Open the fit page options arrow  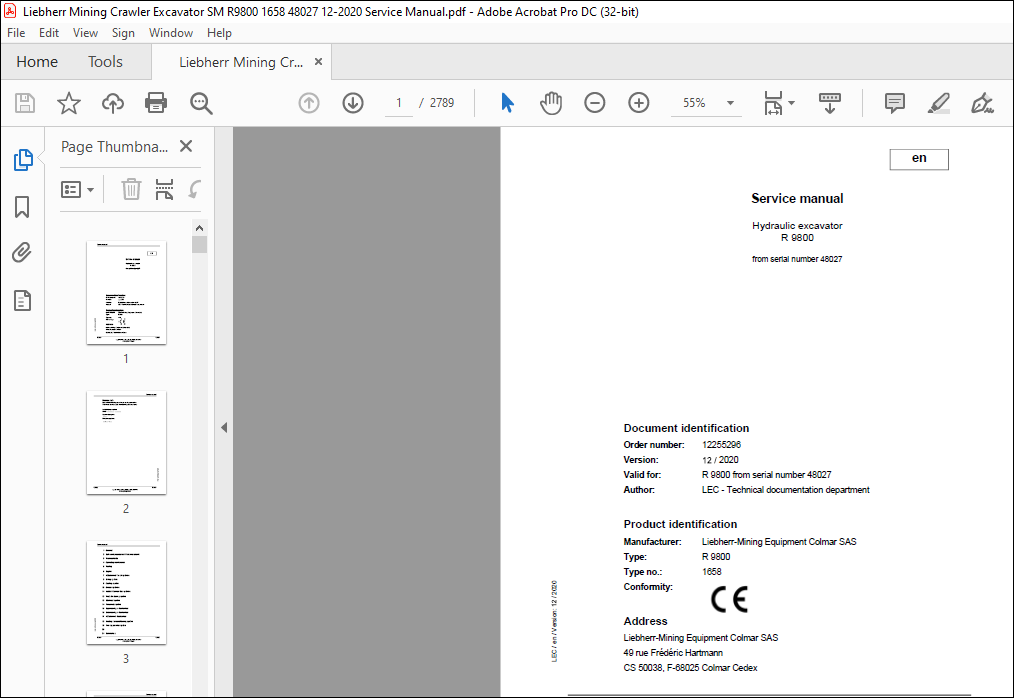tap(792, 103)
